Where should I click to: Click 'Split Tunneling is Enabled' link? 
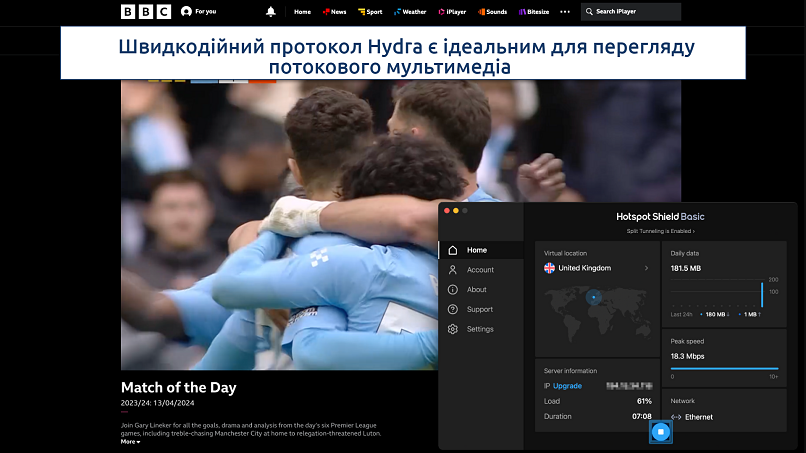(x=659, y=231)
